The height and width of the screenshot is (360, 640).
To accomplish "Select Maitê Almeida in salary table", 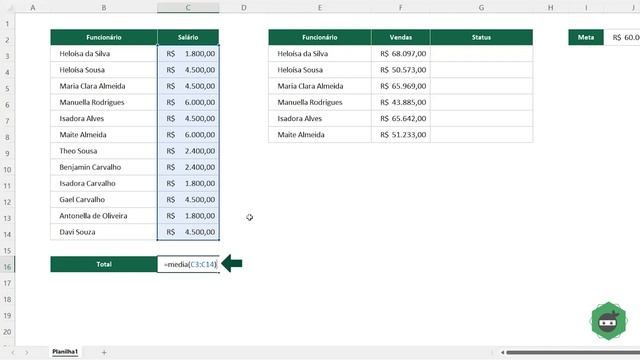I will (x=104, y=135).
